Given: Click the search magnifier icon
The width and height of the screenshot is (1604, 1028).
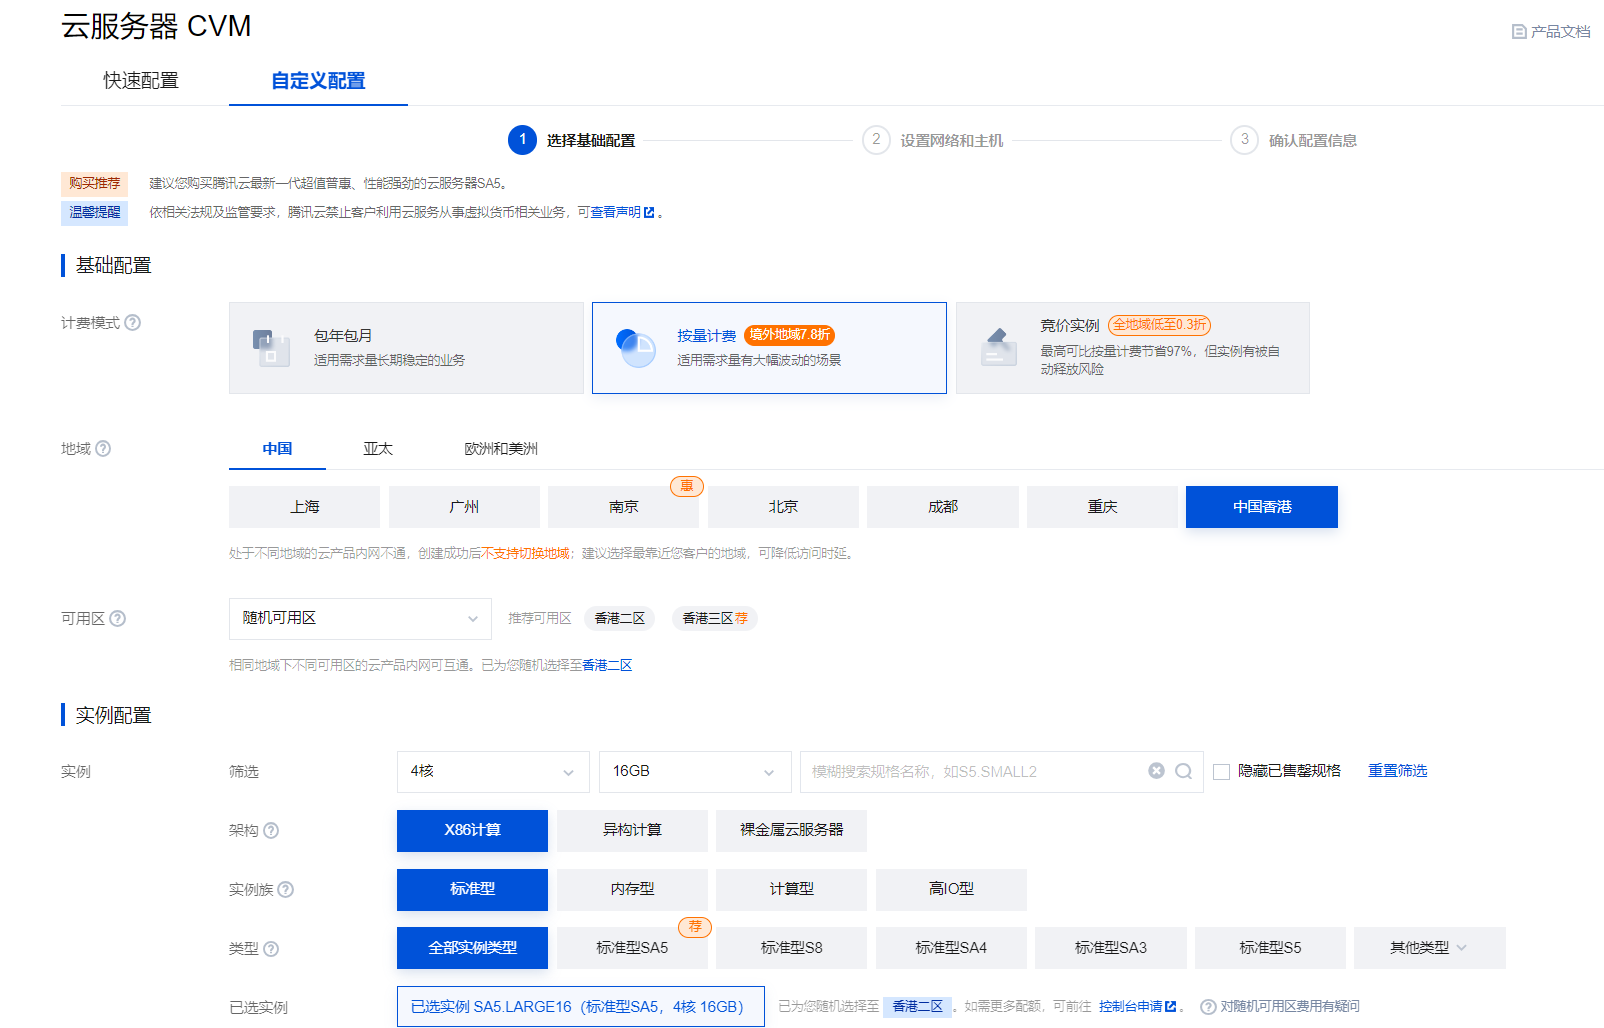Looking at the screenshot, I should tap(1184, 771).
